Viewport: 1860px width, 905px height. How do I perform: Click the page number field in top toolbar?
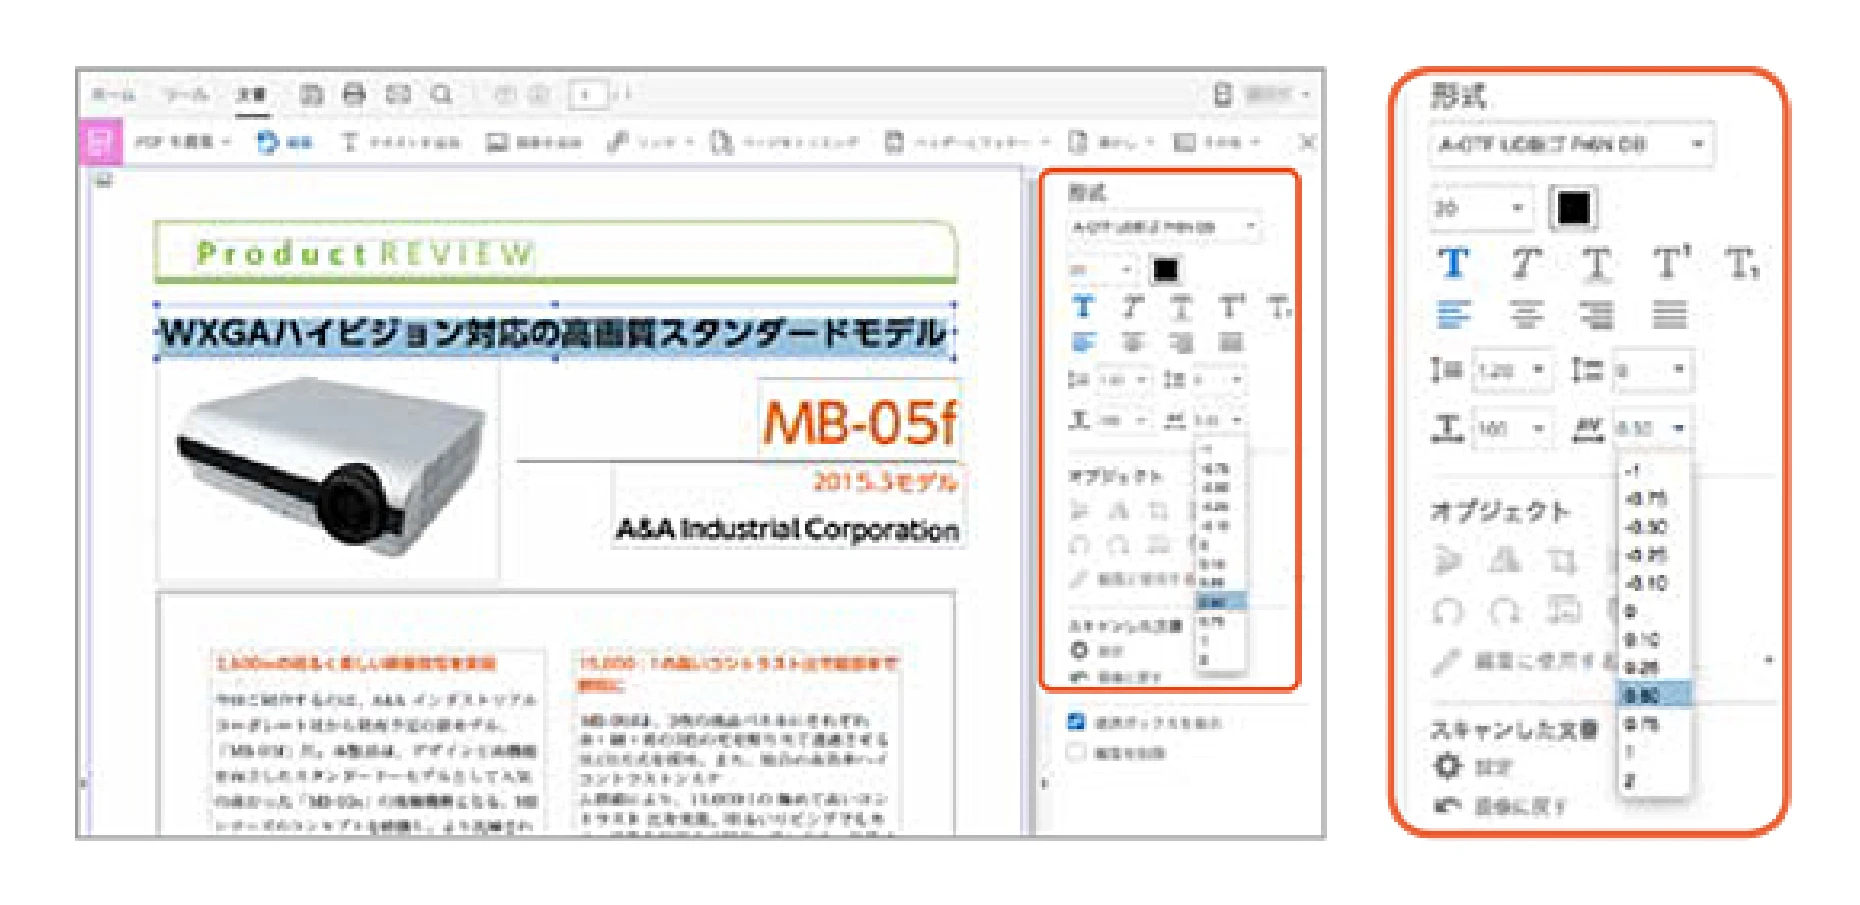[587, 95]
